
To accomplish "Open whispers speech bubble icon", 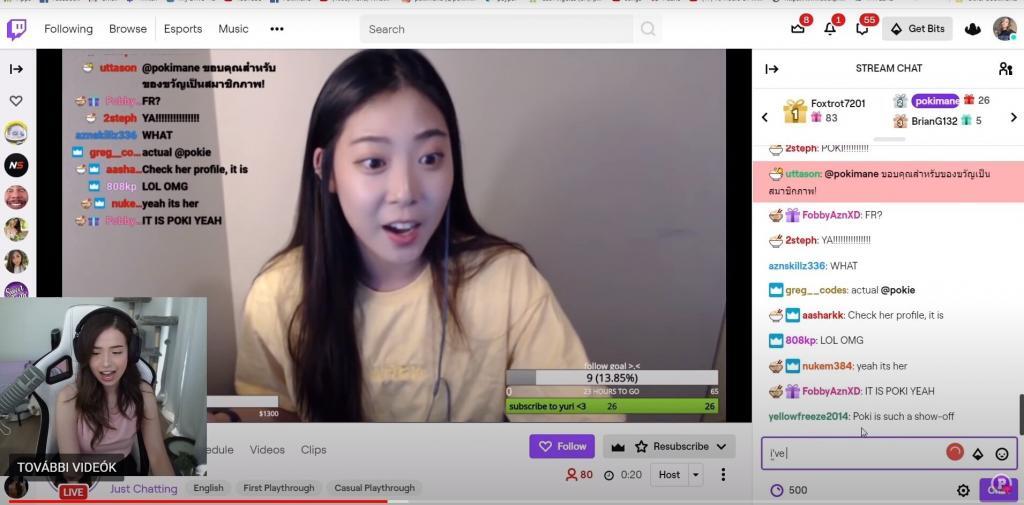I will click(x=862, y=29).
